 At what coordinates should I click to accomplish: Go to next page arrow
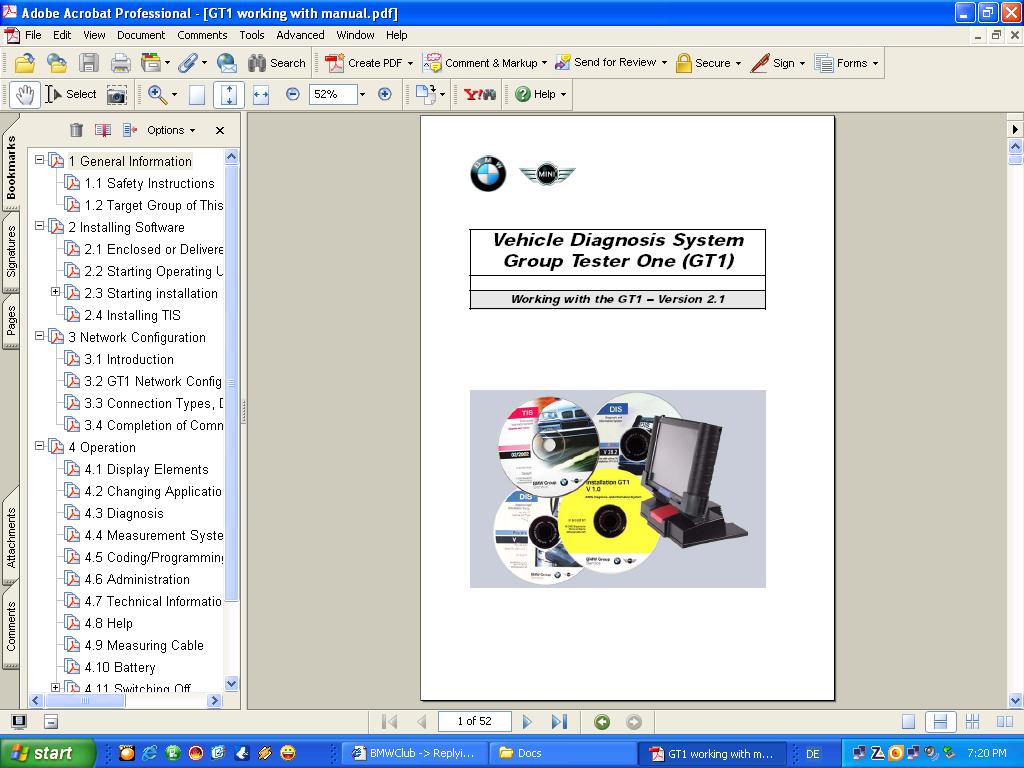click(527, 722)
